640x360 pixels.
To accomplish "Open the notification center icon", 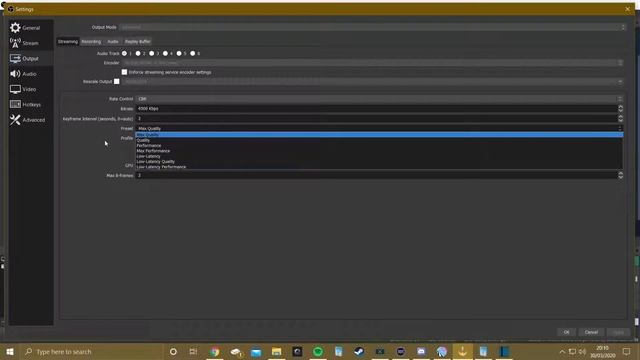I will coord(626,351).
